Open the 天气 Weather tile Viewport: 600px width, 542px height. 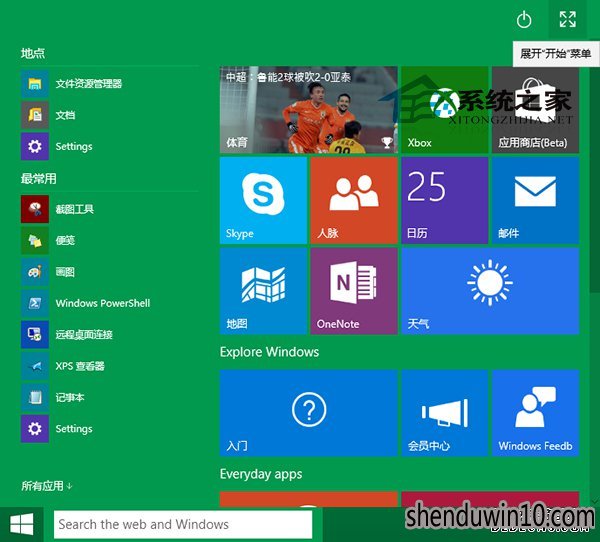tap(490, 291)
